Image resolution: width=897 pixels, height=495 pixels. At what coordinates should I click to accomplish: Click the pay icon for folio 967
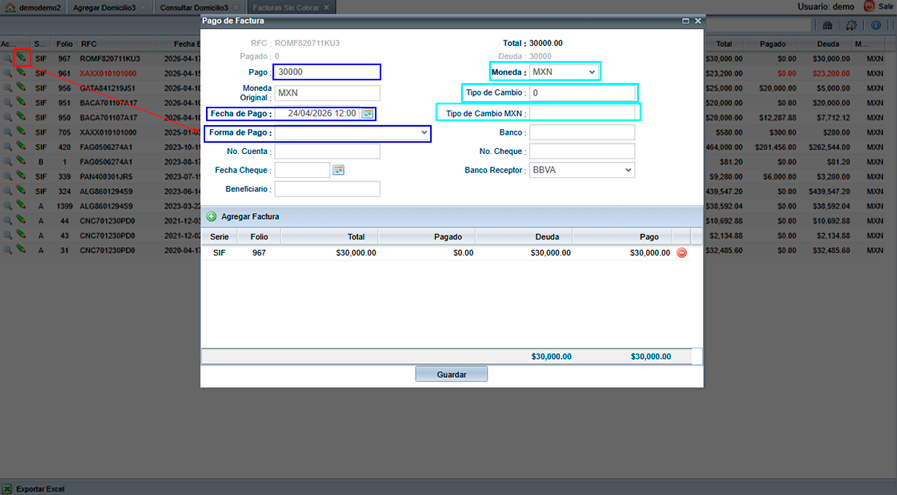coord(21,59)
